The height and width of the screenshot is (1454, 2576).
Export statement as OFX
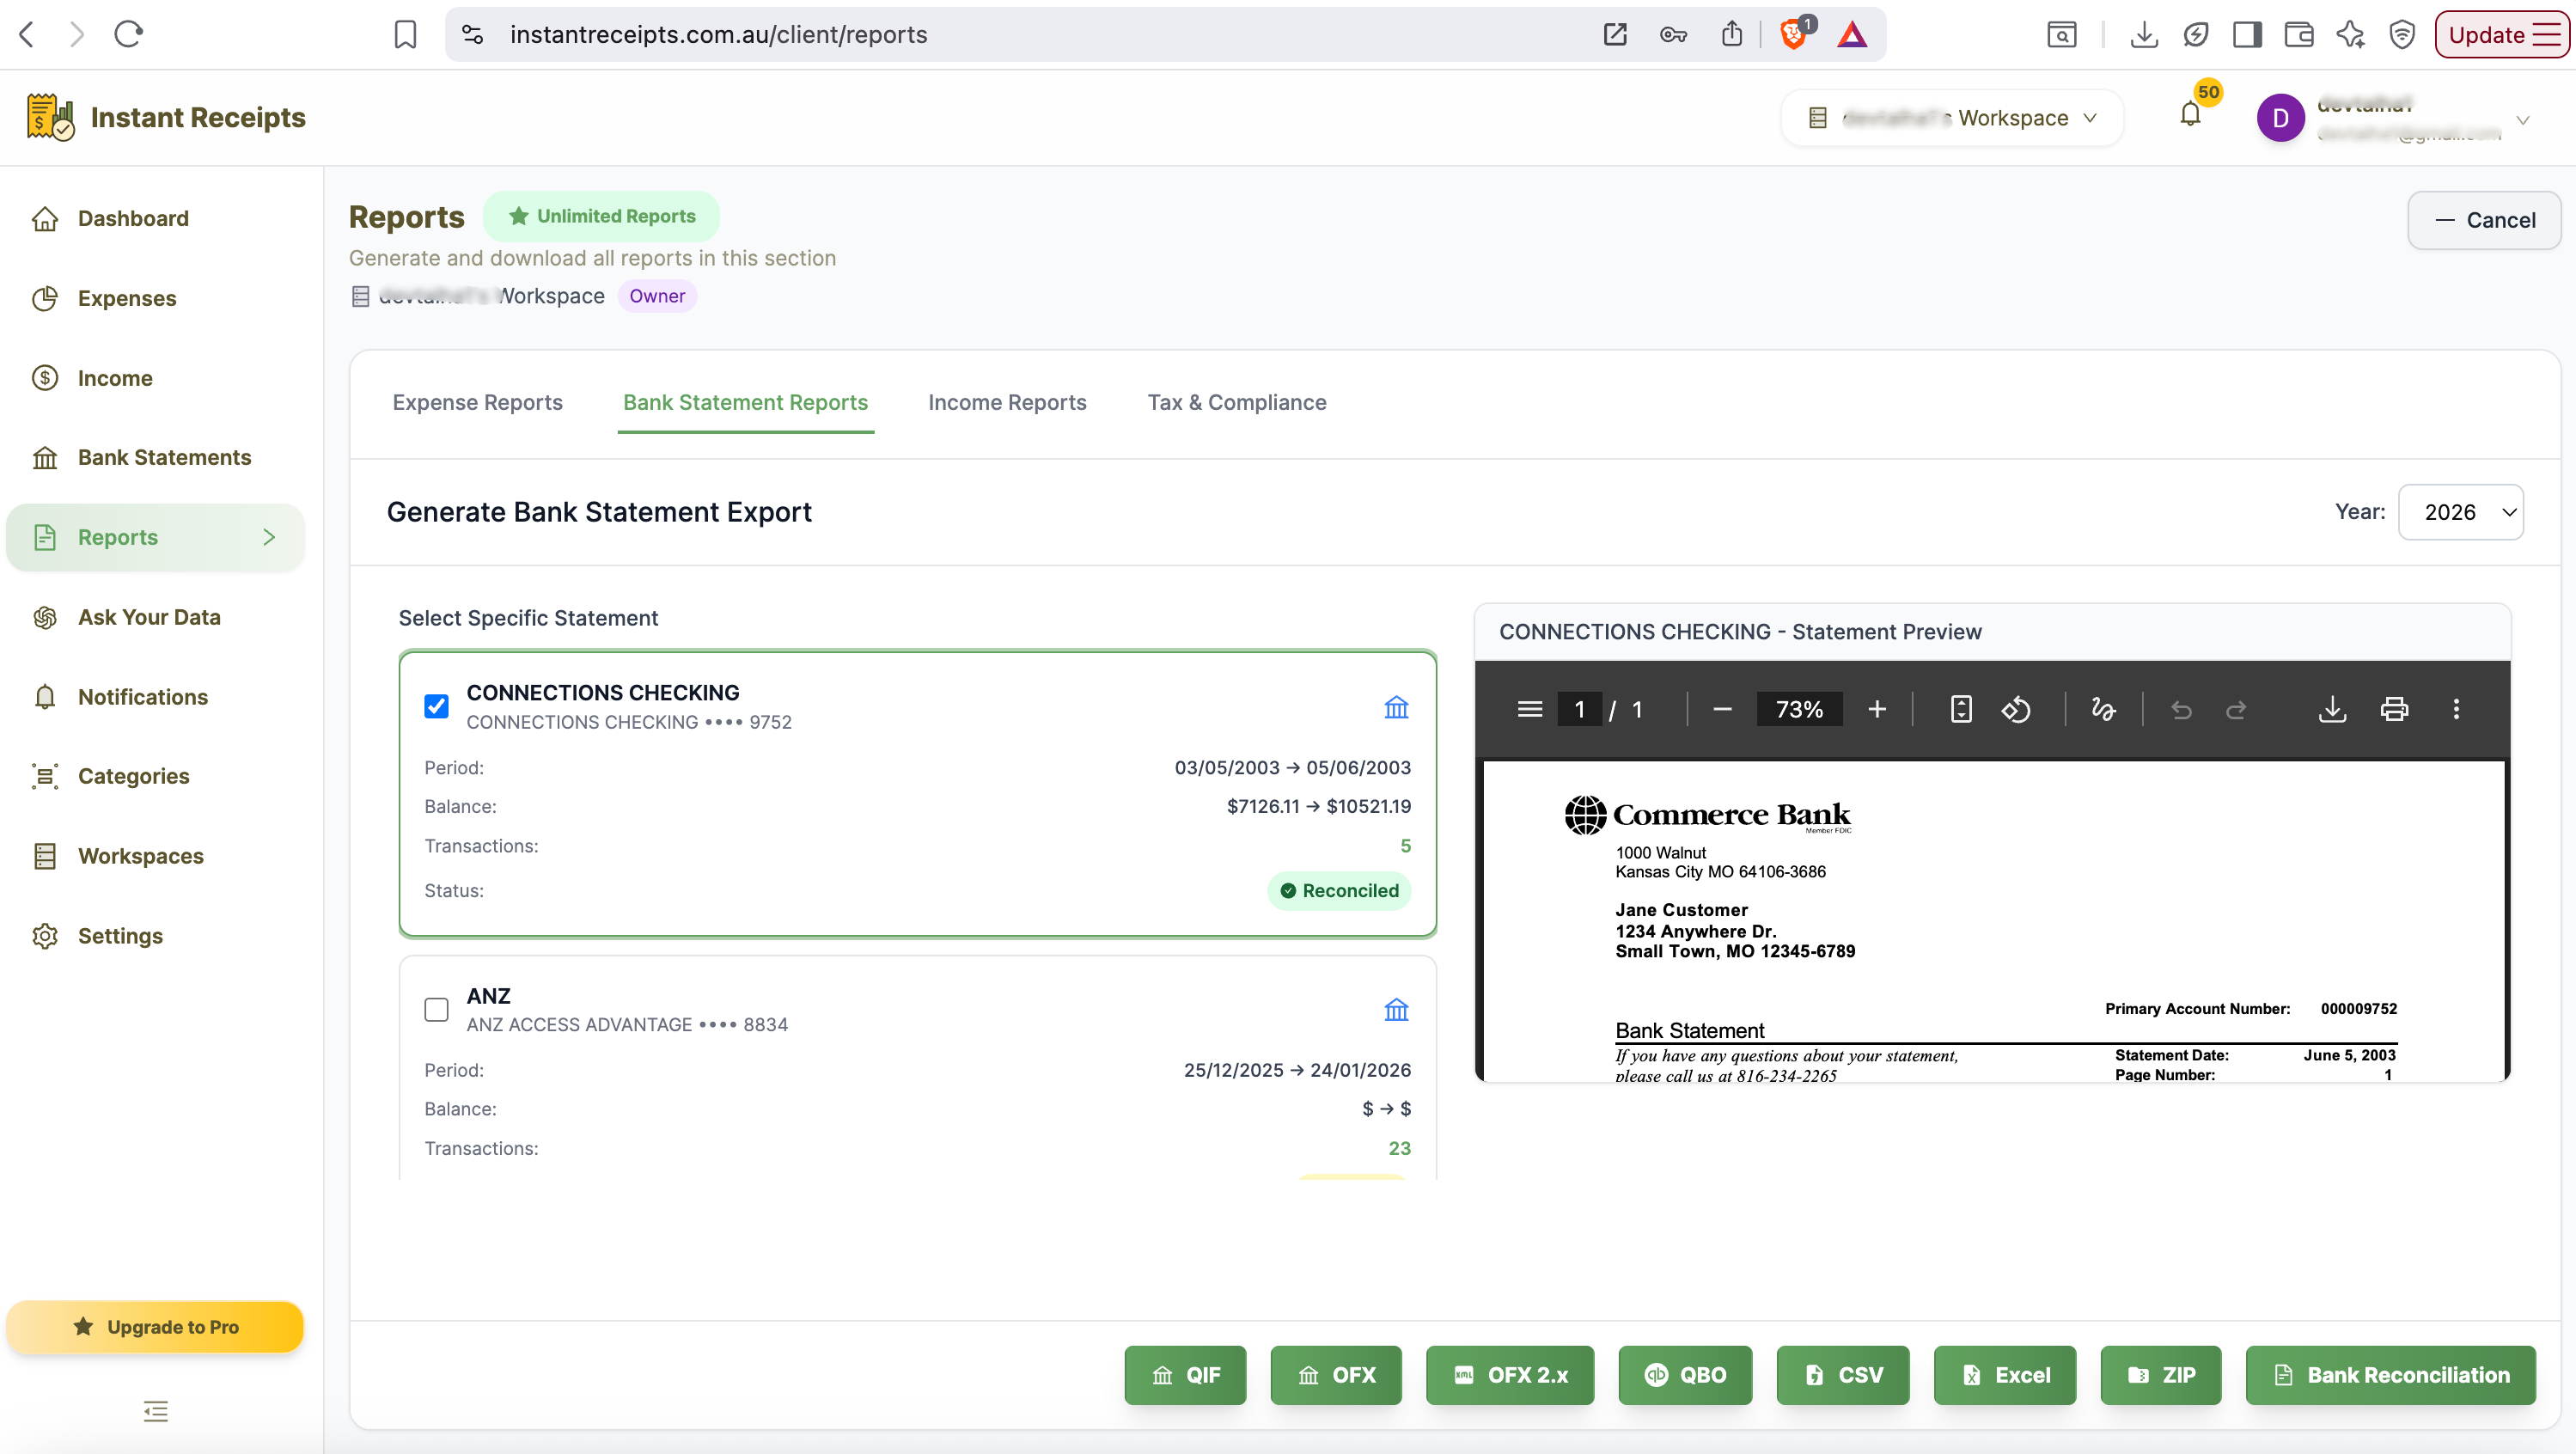pos(1336,1375)
